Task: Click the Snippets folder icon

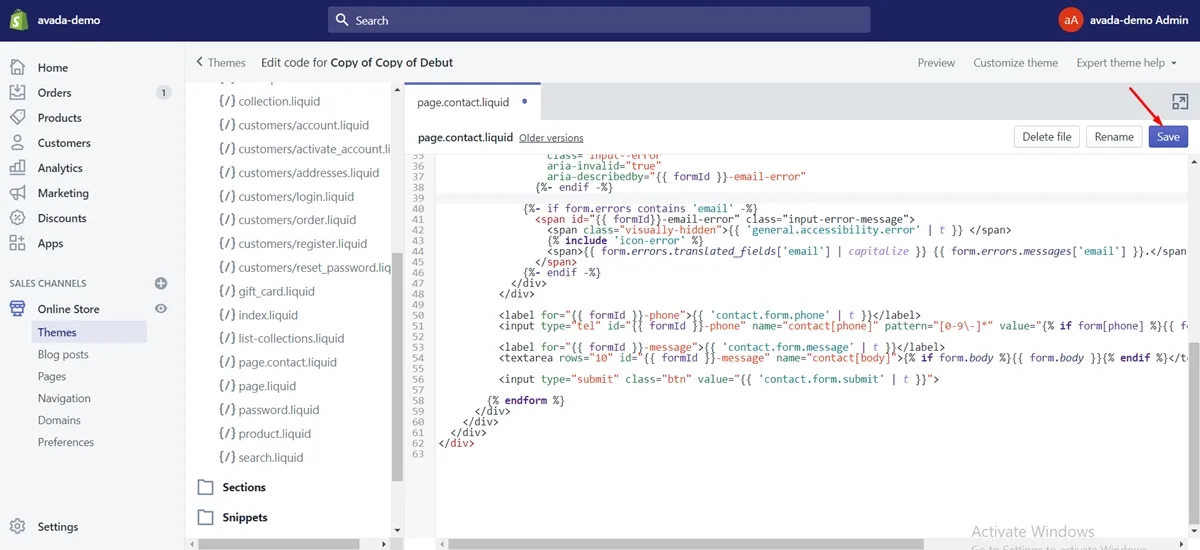Action: pos(206,518)
